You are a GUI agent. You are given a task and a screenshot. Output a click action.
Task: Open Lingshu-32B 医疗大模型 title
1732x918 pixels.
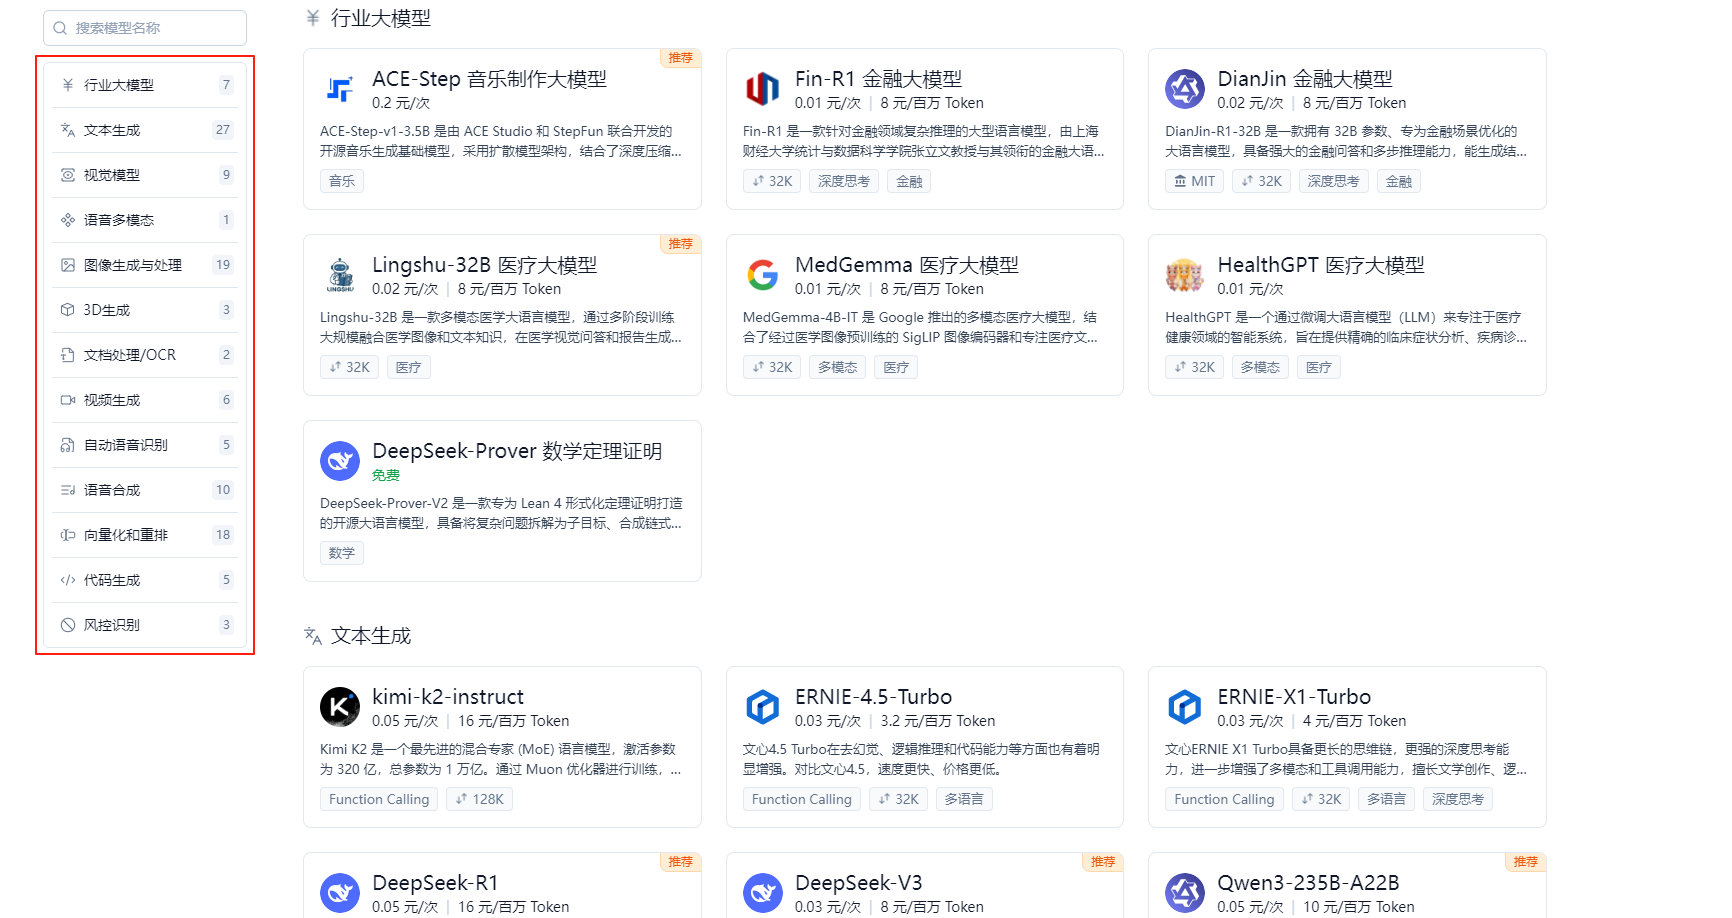pyautogui.click(x=484, y=265)
